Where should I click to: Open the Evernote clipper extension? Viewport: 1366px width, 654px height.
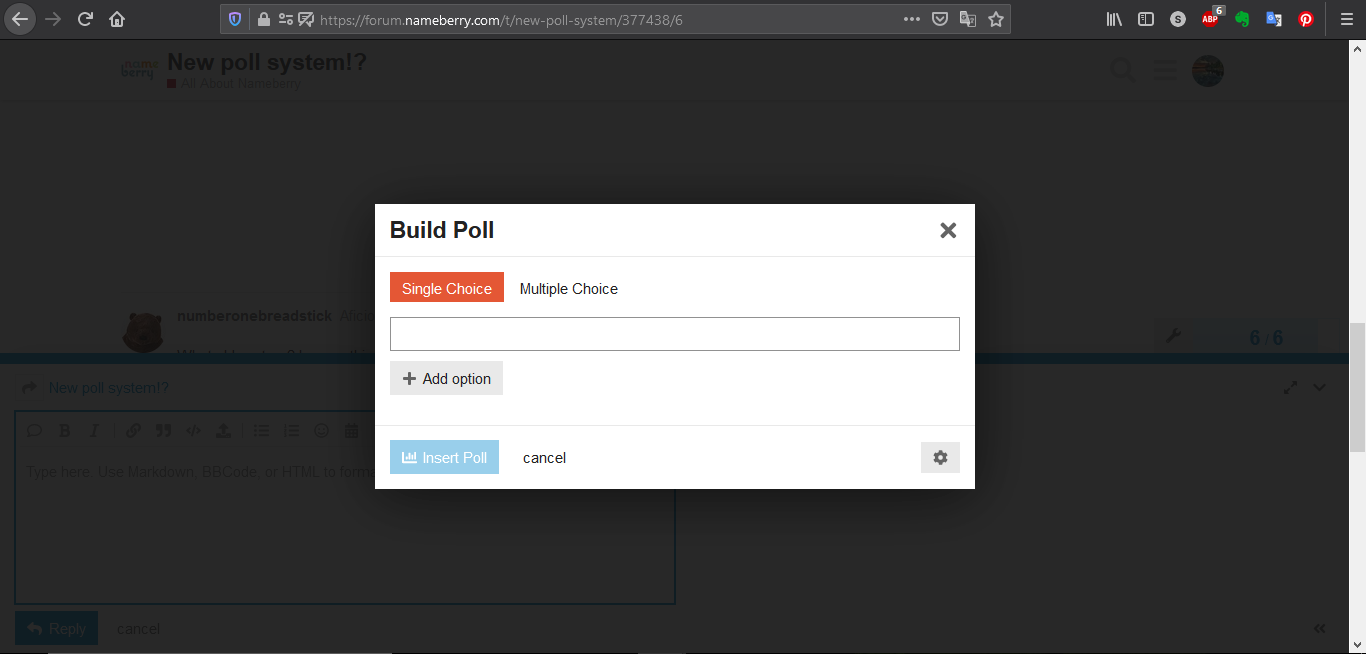point(1242,19)
